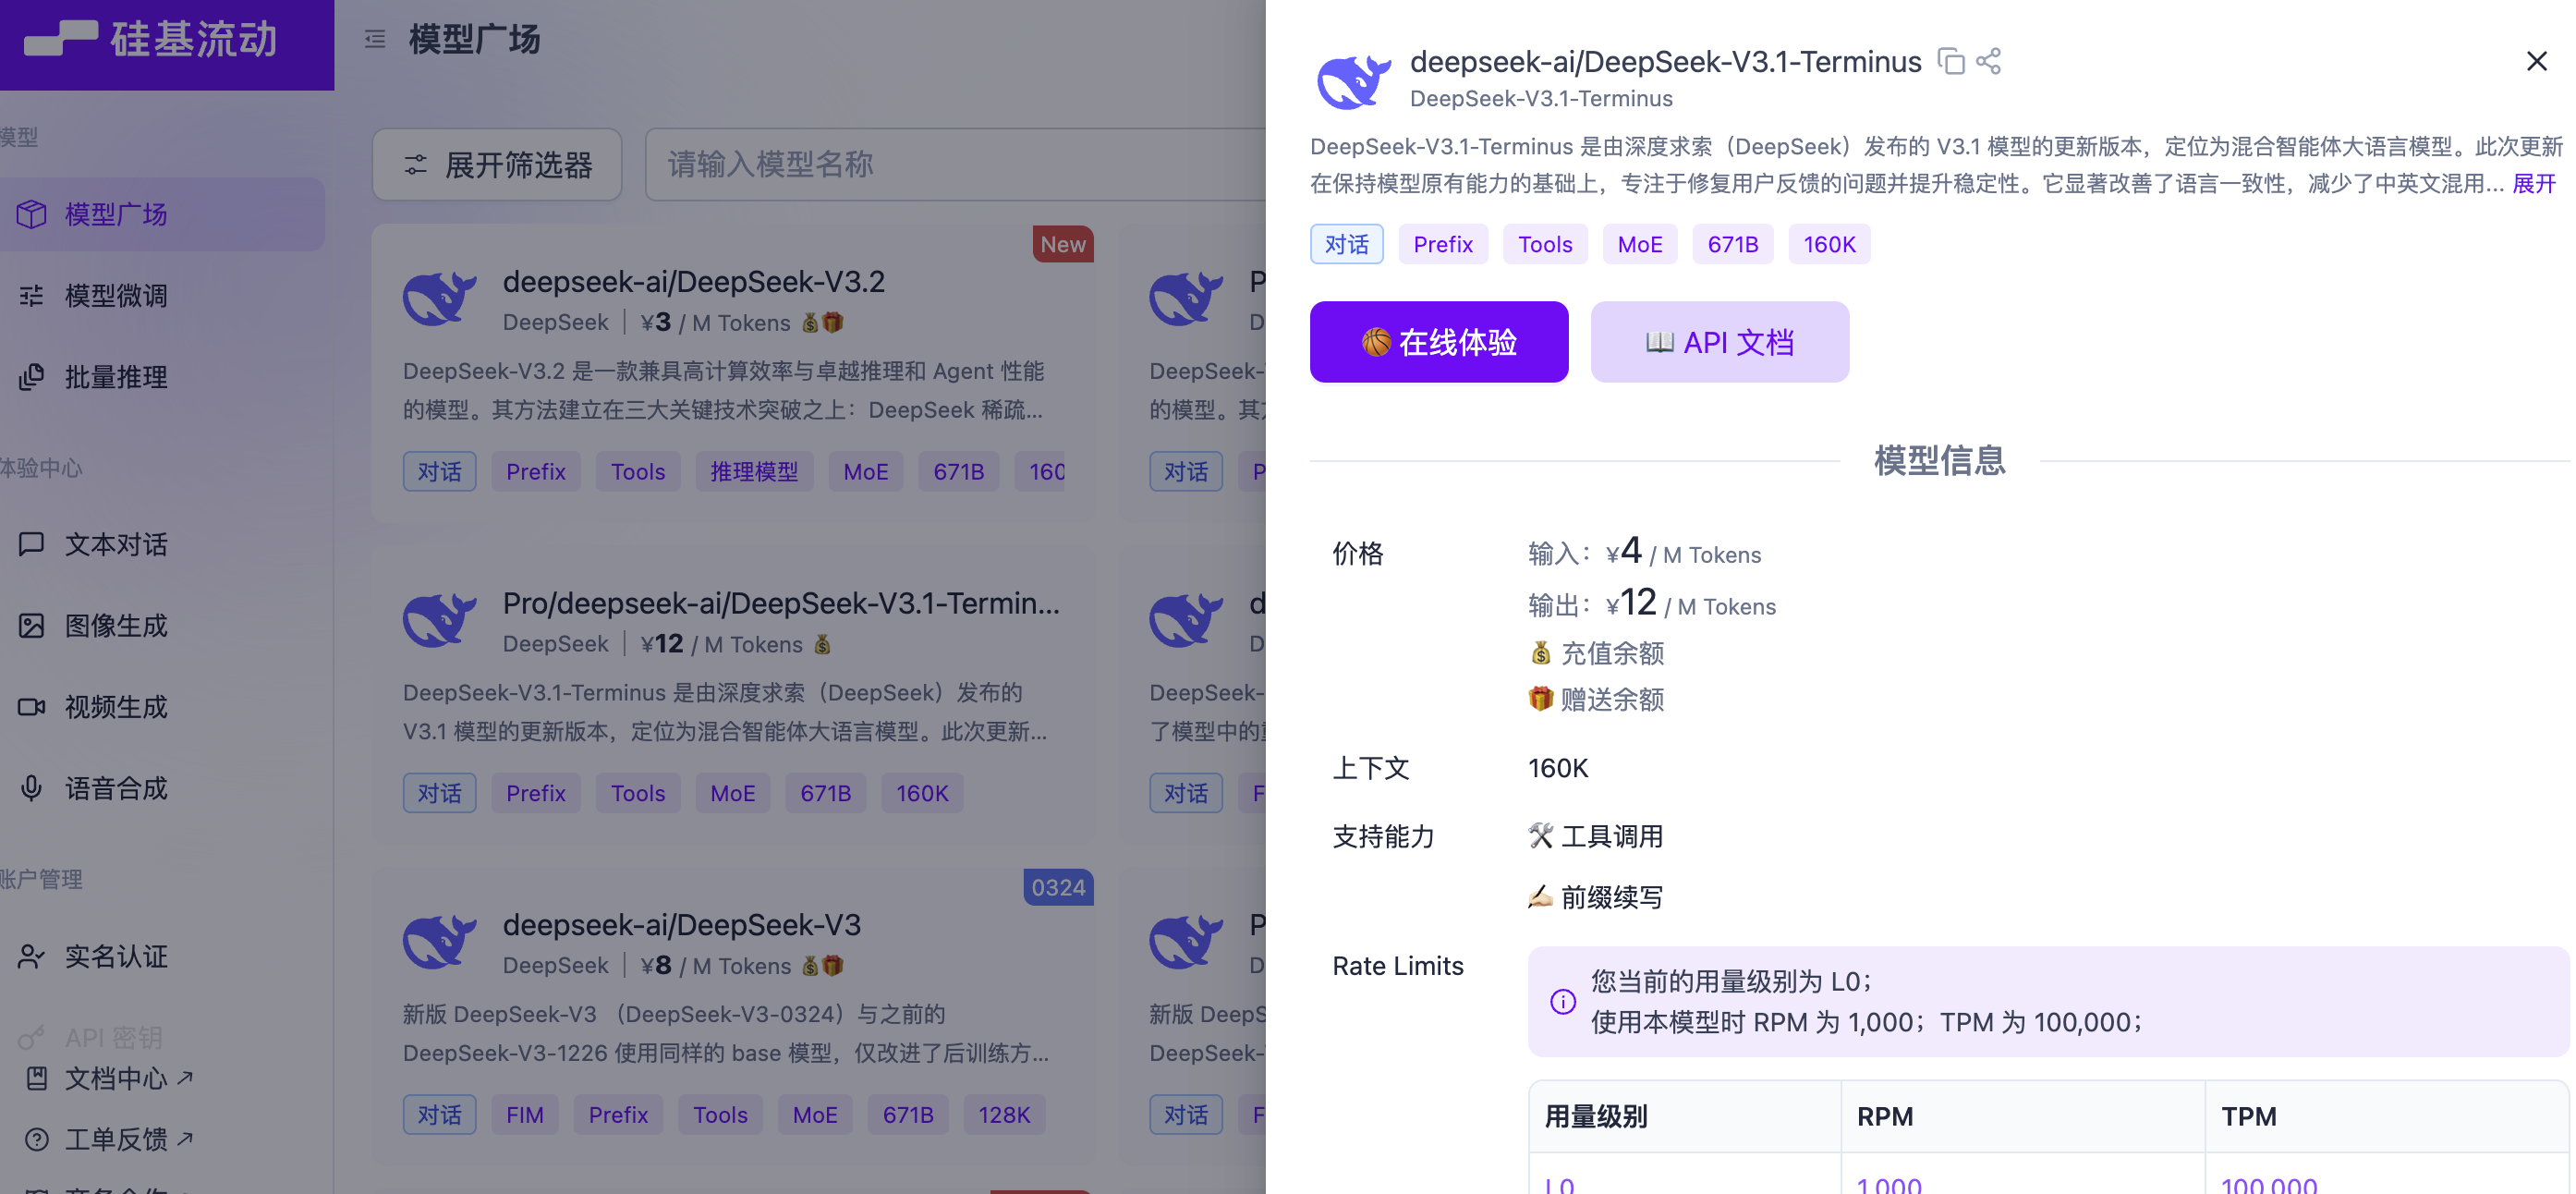Viewport: 2576px width, 1194px height.
Task: Click Tools tag on DeepSeek-V3.2 card
Action: pos(637,471)
